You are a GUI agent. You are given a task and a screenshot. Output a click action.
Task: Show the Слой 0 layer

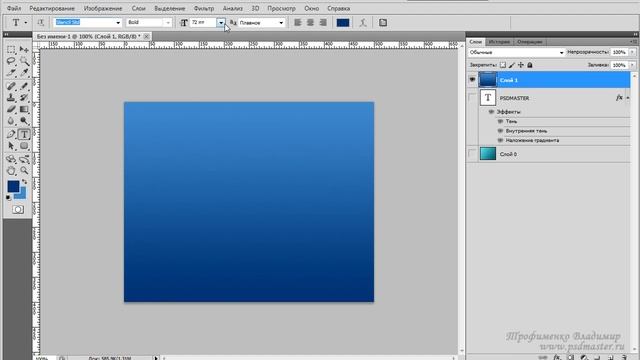[472, 154]
